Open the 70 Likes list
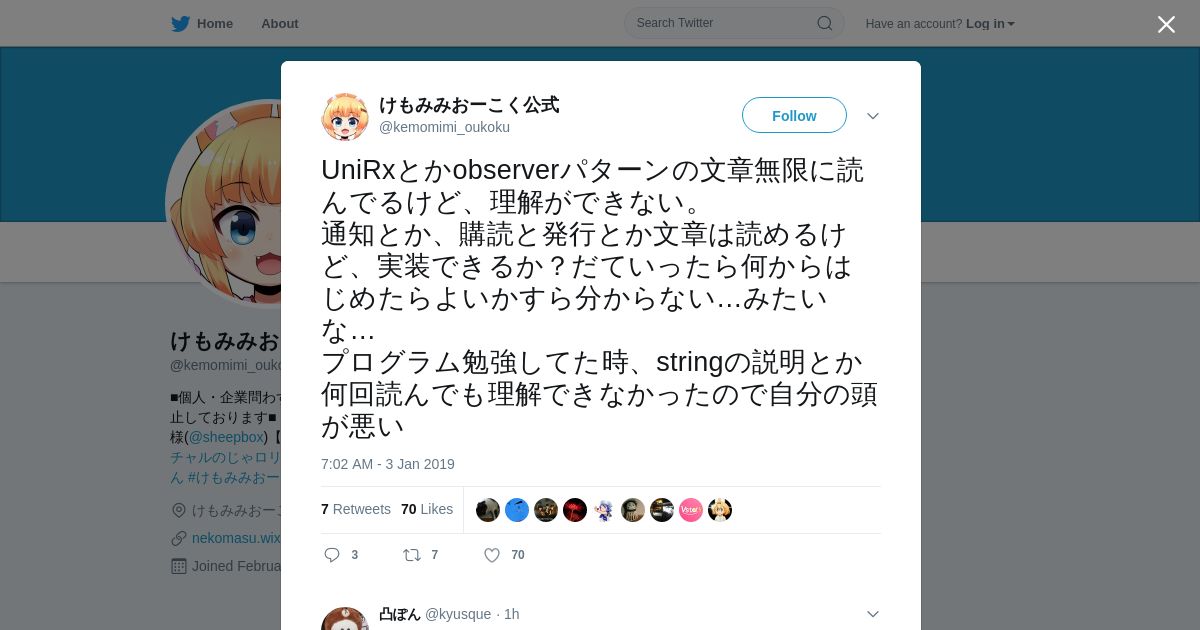1200x630 pixels. (x=427, y=509)
